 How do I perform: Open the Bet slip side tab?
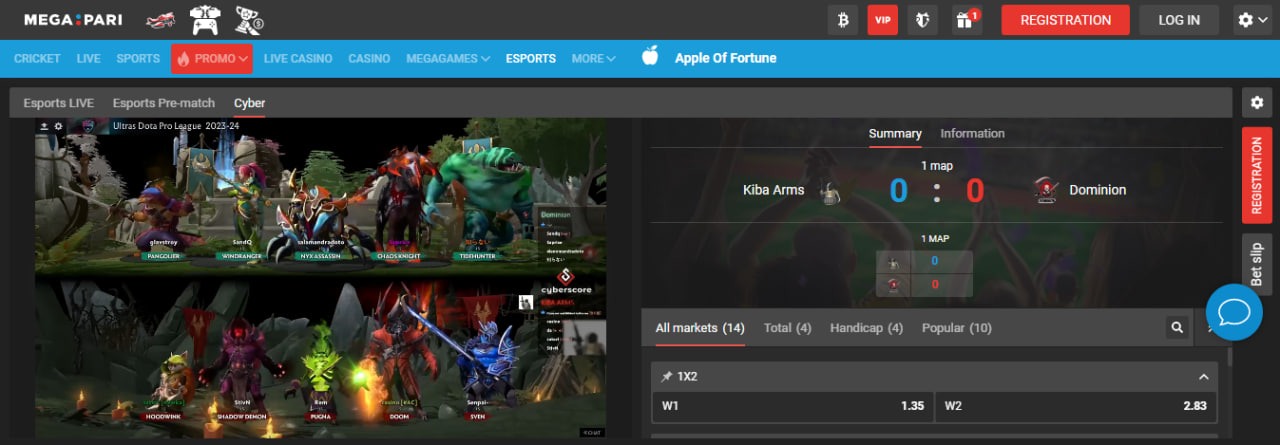[1257, 264]
